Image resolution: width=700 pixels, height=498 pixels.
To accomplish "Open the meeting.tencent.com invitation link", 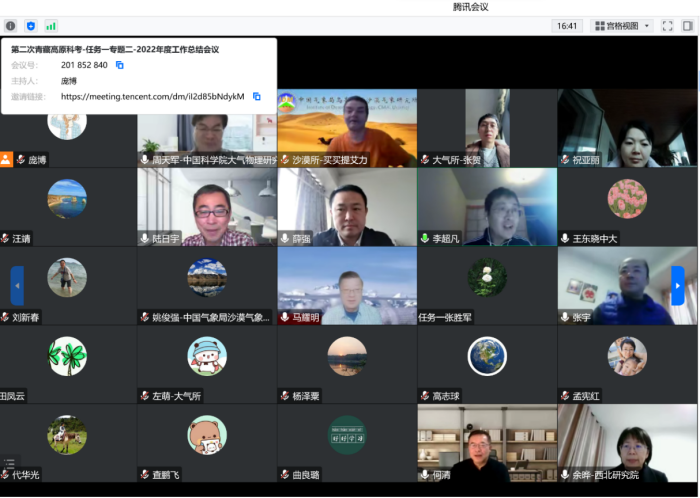I will pos(152,97).
